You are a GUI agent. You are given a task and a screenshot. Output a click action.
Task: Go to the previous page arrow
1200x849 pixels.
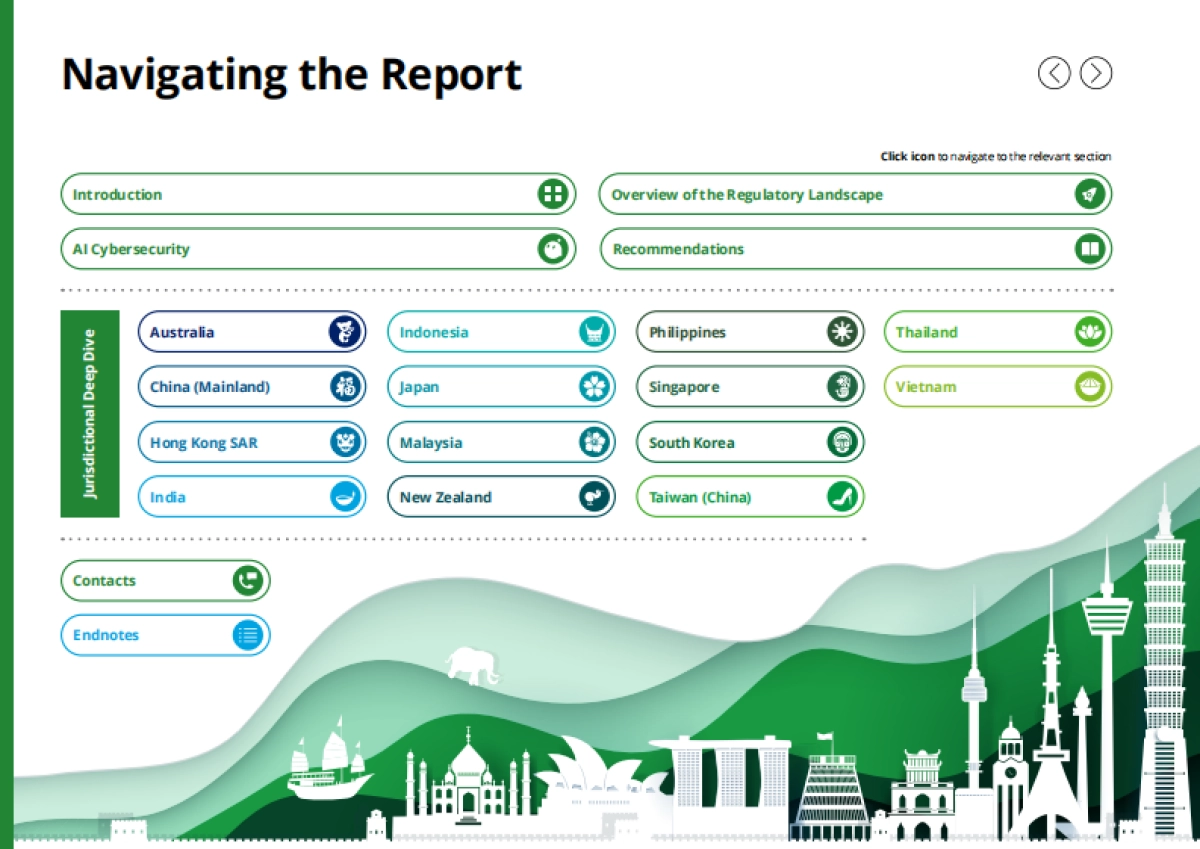point(1054,73)
